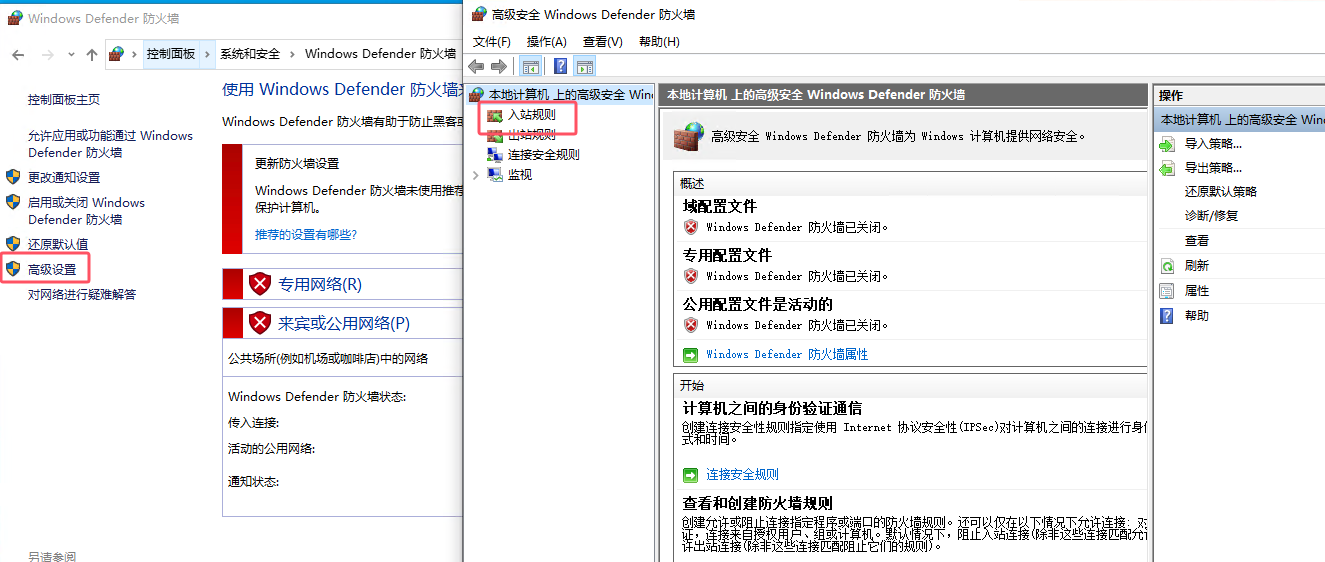Click red shield icon under 专用配置文件
1325x562 pixels.
point(691,276)
